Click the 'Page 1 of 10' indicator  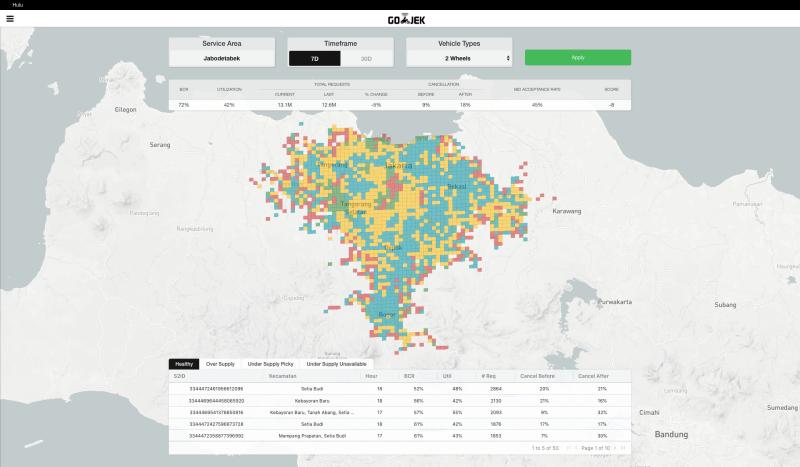click(x=595, y=448)
